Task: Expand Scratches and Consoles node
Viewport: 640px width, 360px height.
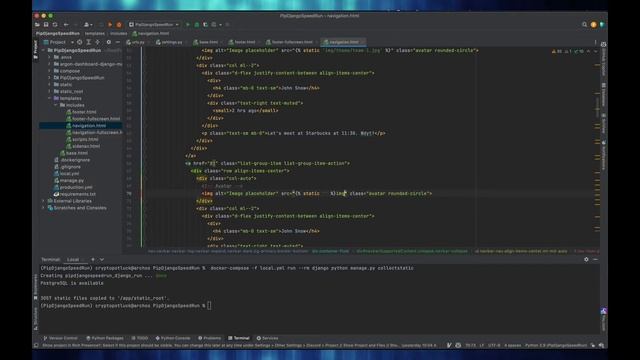Action: (43, 208)
